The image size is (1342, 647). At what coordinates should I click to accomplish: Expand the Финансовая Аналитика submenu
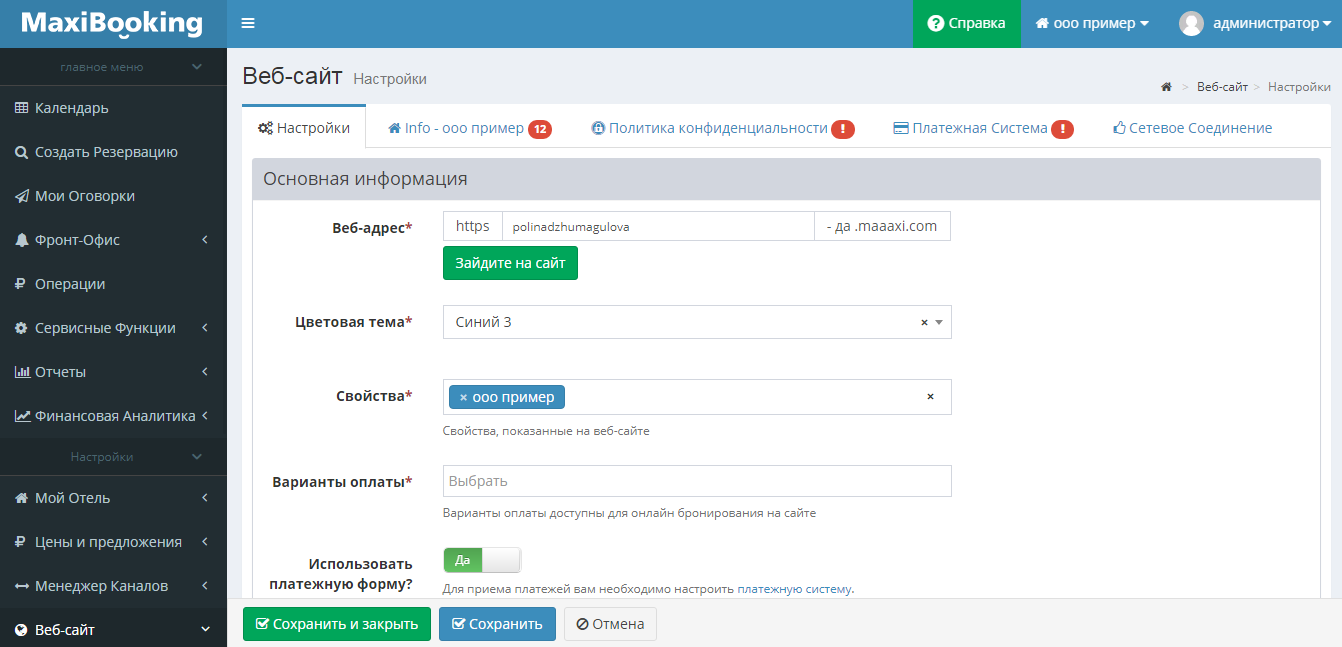tap(205, 416)
